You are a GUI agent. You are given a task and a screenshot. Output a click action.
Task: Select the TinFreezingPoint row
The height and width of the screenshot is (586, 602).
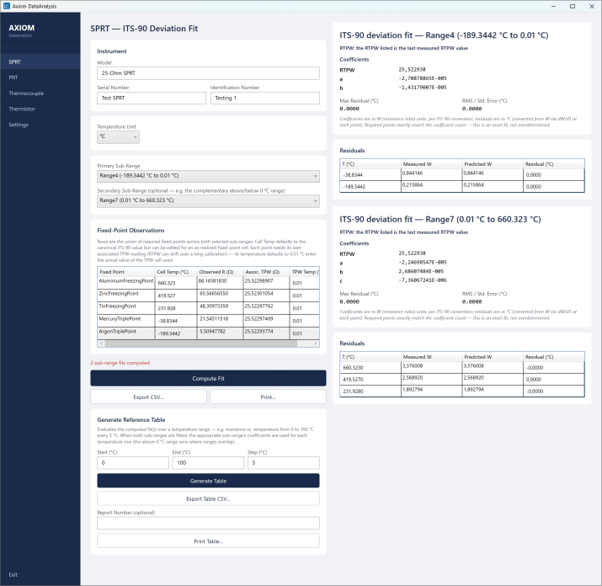tap(208, 308)
